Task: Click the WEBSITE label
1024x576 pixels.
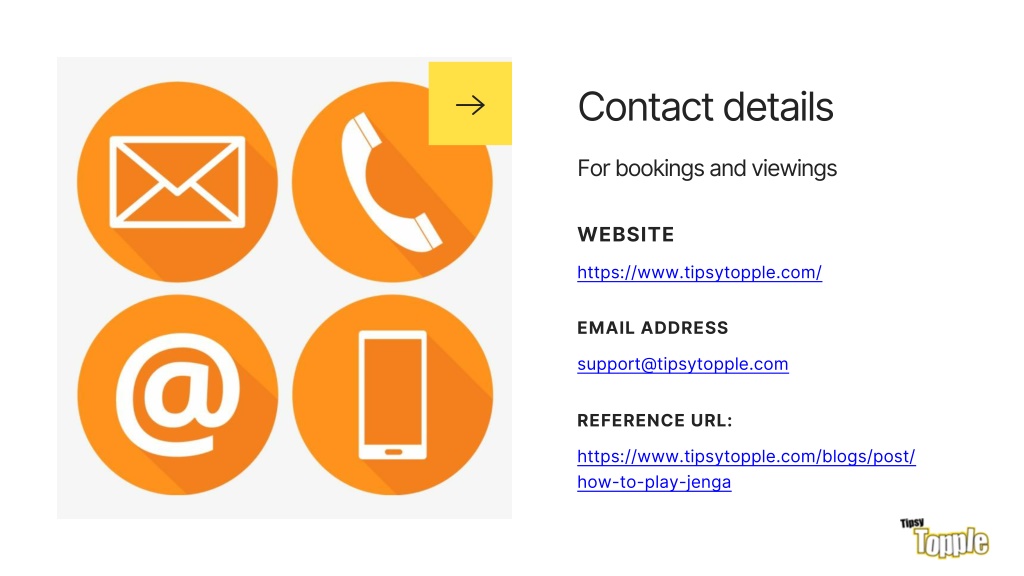Action: click(x=626, y=234)
